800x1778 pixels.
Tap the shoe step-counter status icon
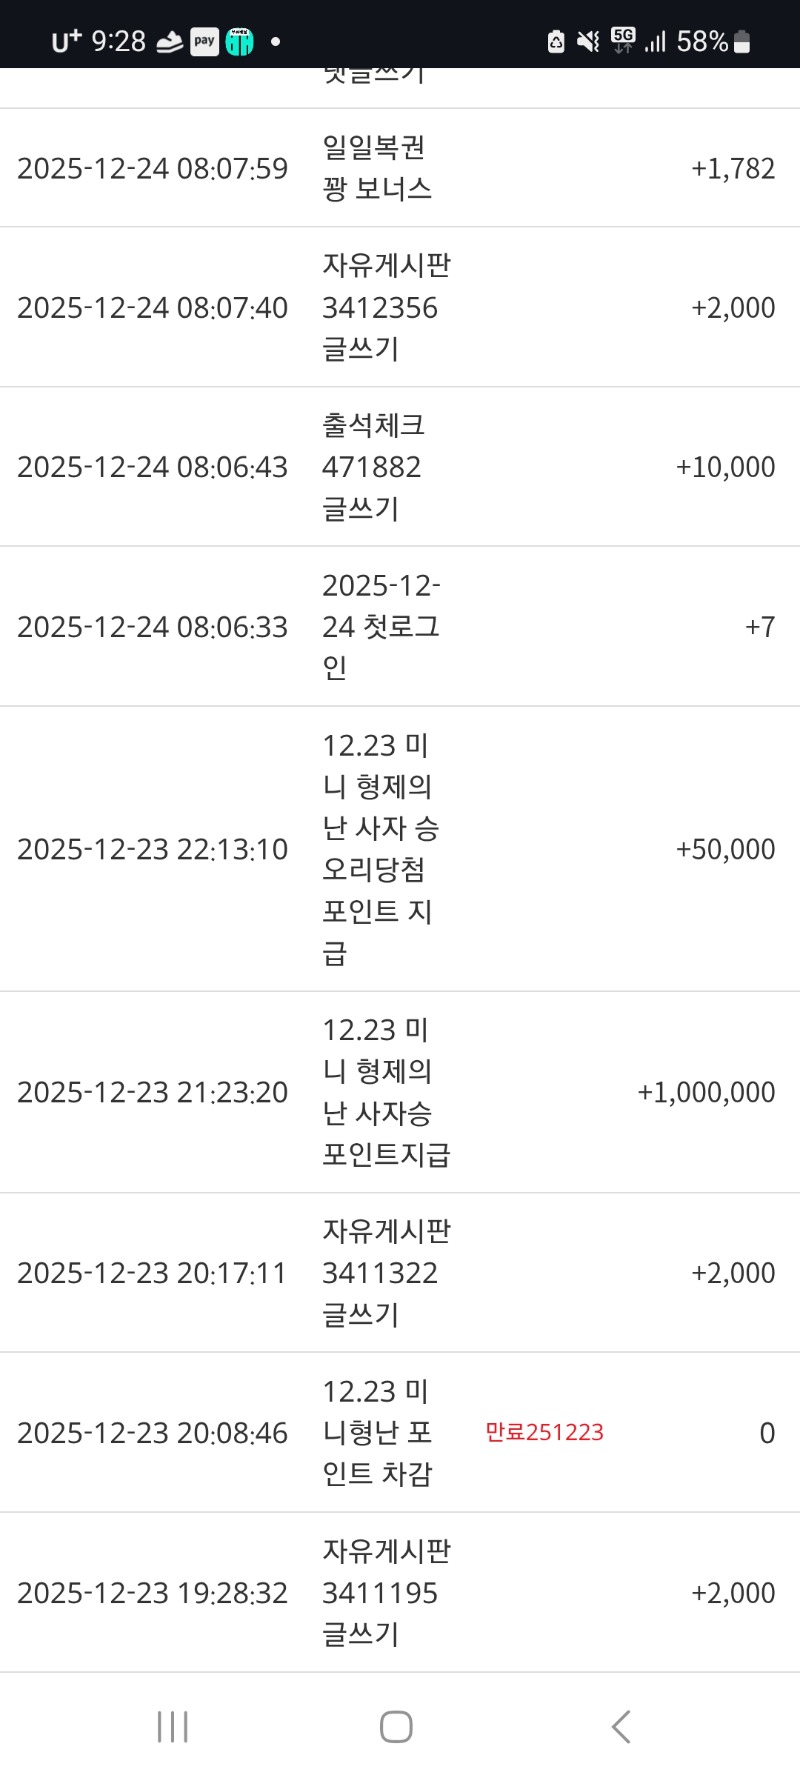pyautogui.click(x=169, y=42)
